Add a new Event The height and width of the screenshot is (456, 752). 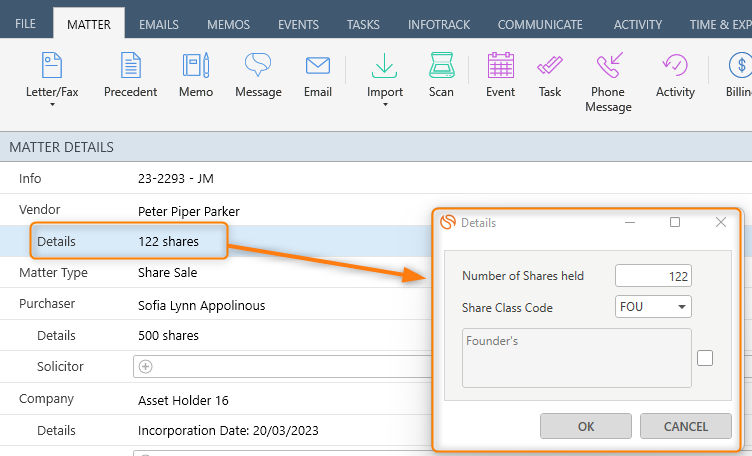pos(500,75)
